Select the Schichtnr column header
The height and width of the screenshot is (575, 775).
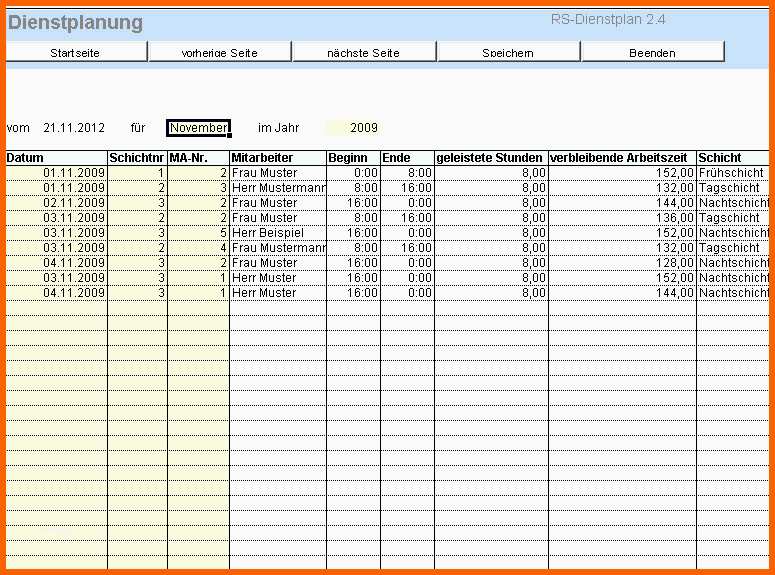tap(137, 158)
